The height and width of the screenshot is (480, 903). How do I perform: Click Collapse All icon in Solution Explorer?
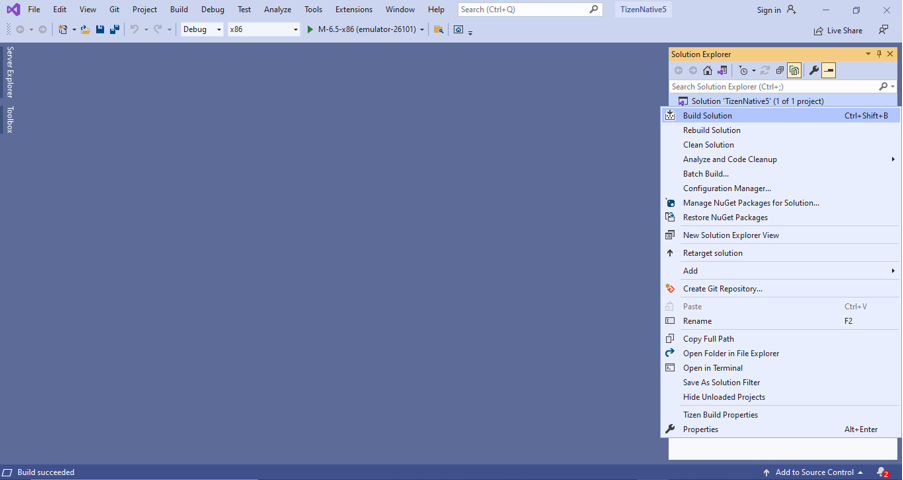pos(780,71)
